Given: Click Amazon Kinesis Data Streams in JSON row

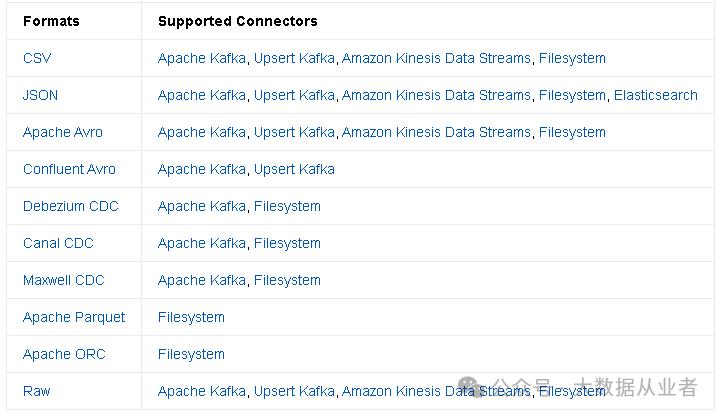Looking at the screenshot, I should pos(436,95).
